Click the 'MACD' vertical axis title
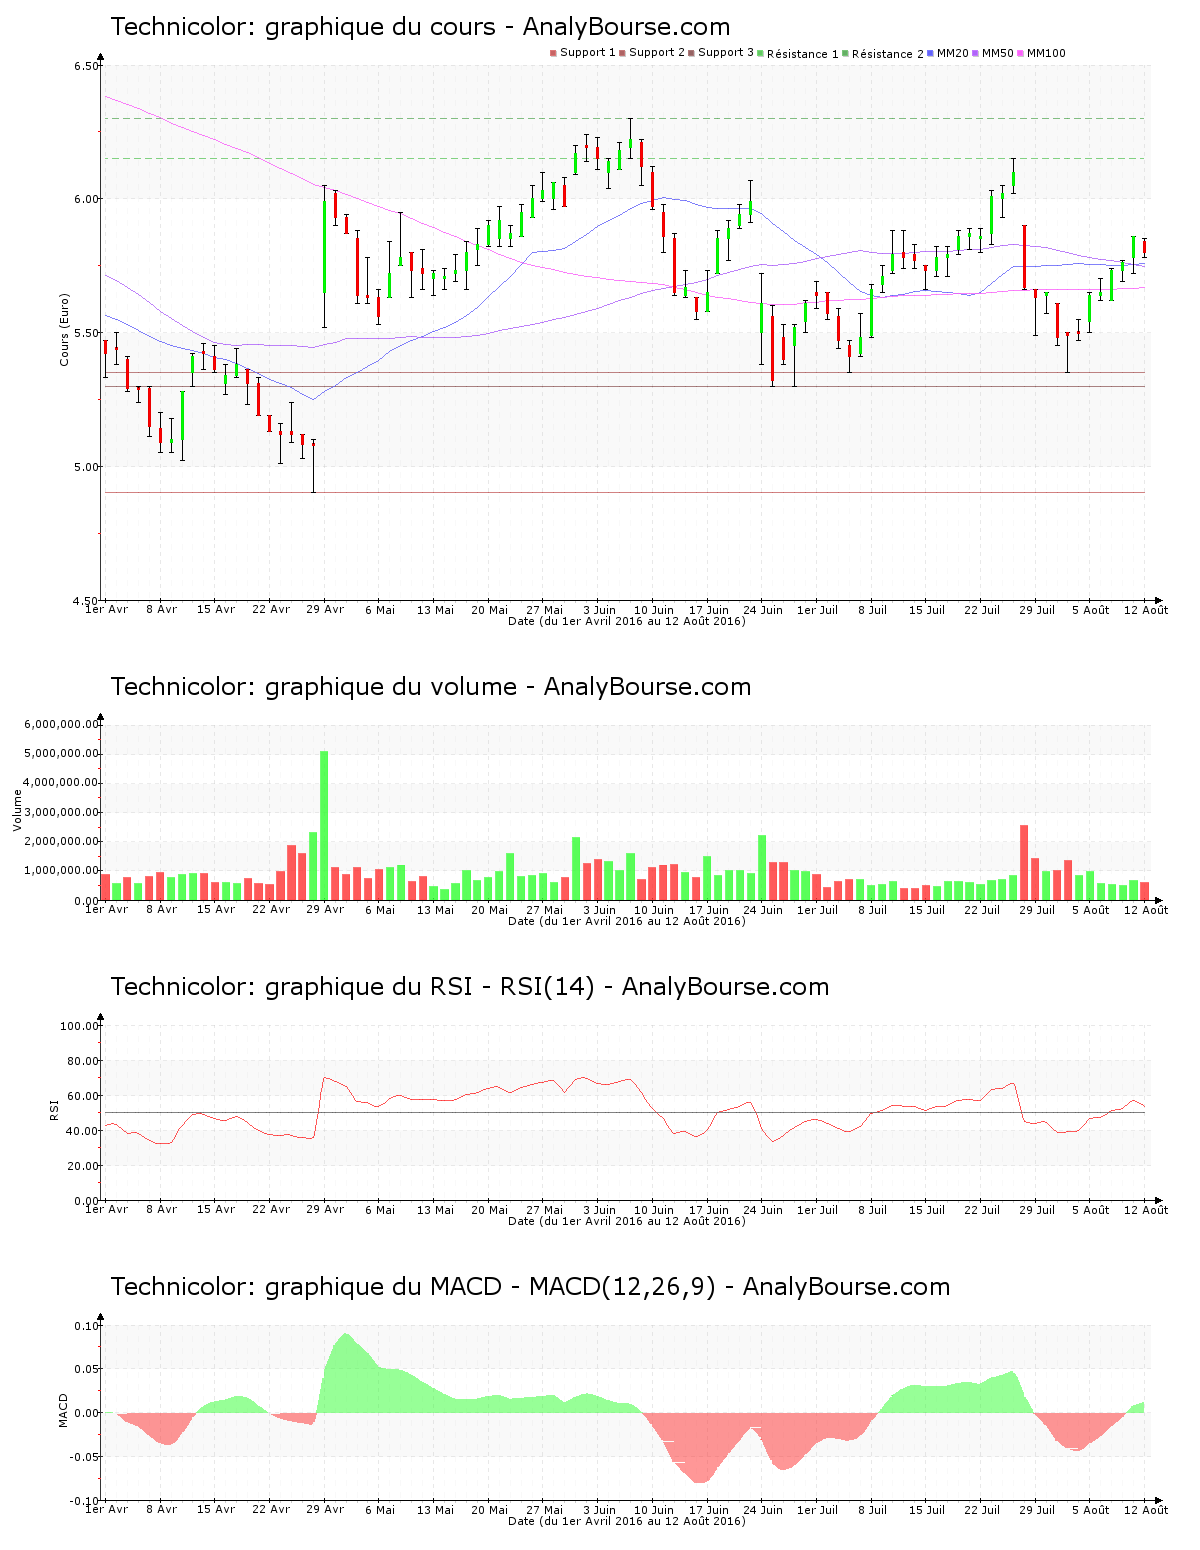This screenshot has width=1200, height=1550. point(64,1410)
